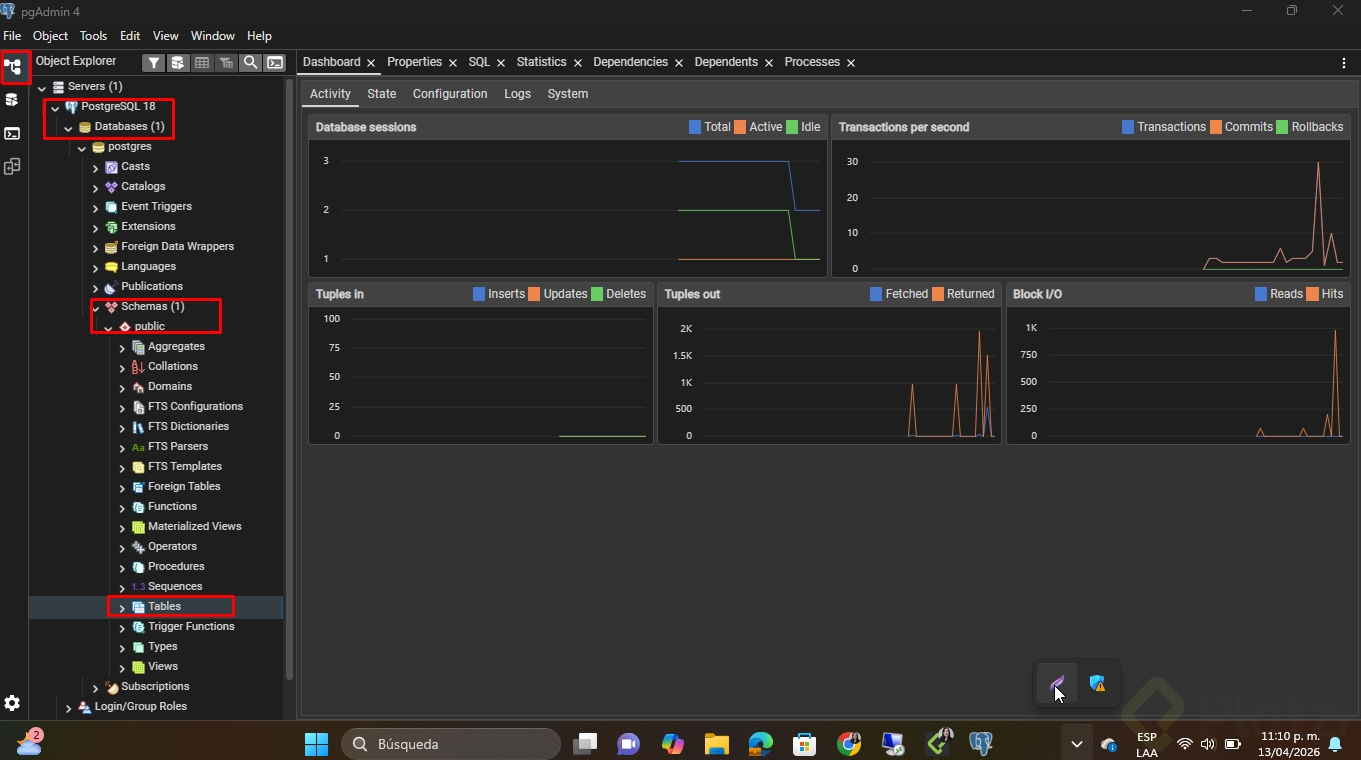The height and width of the screenshot is (760, 1361).
Task: Open the Logs sub-tab
Action: (x=517, y=94)
